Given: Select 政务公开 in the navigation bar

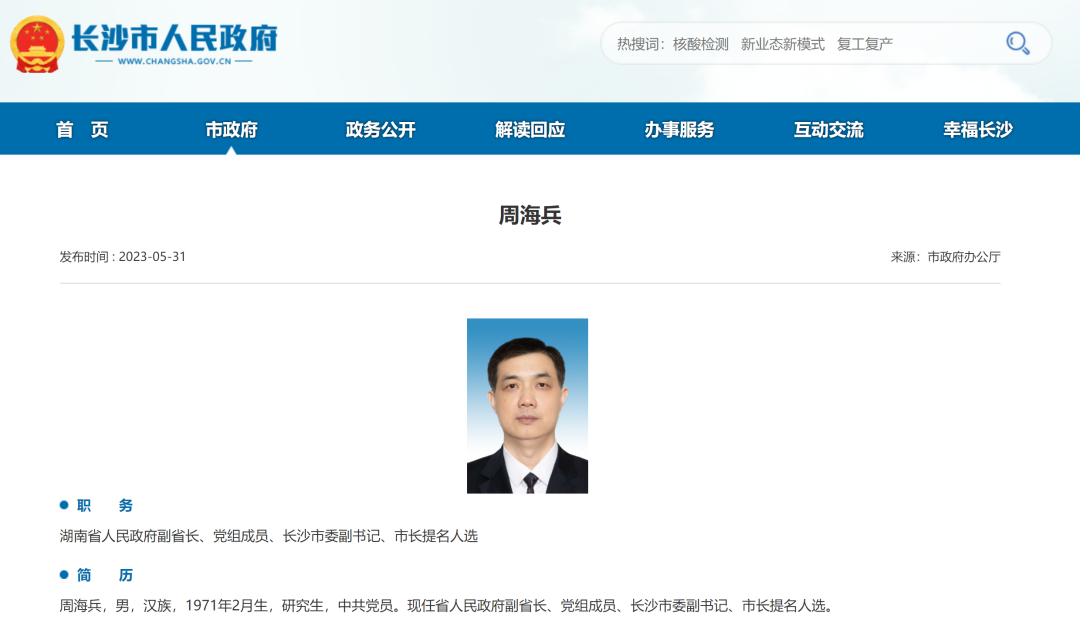Looking at the screenshot, I should (x=380, y=129).
